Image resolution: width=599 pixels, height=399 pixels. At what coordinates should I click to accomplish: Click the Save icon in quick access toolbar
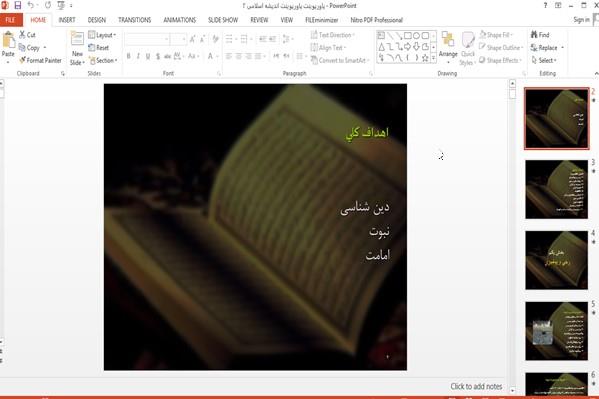pos(18,5)
